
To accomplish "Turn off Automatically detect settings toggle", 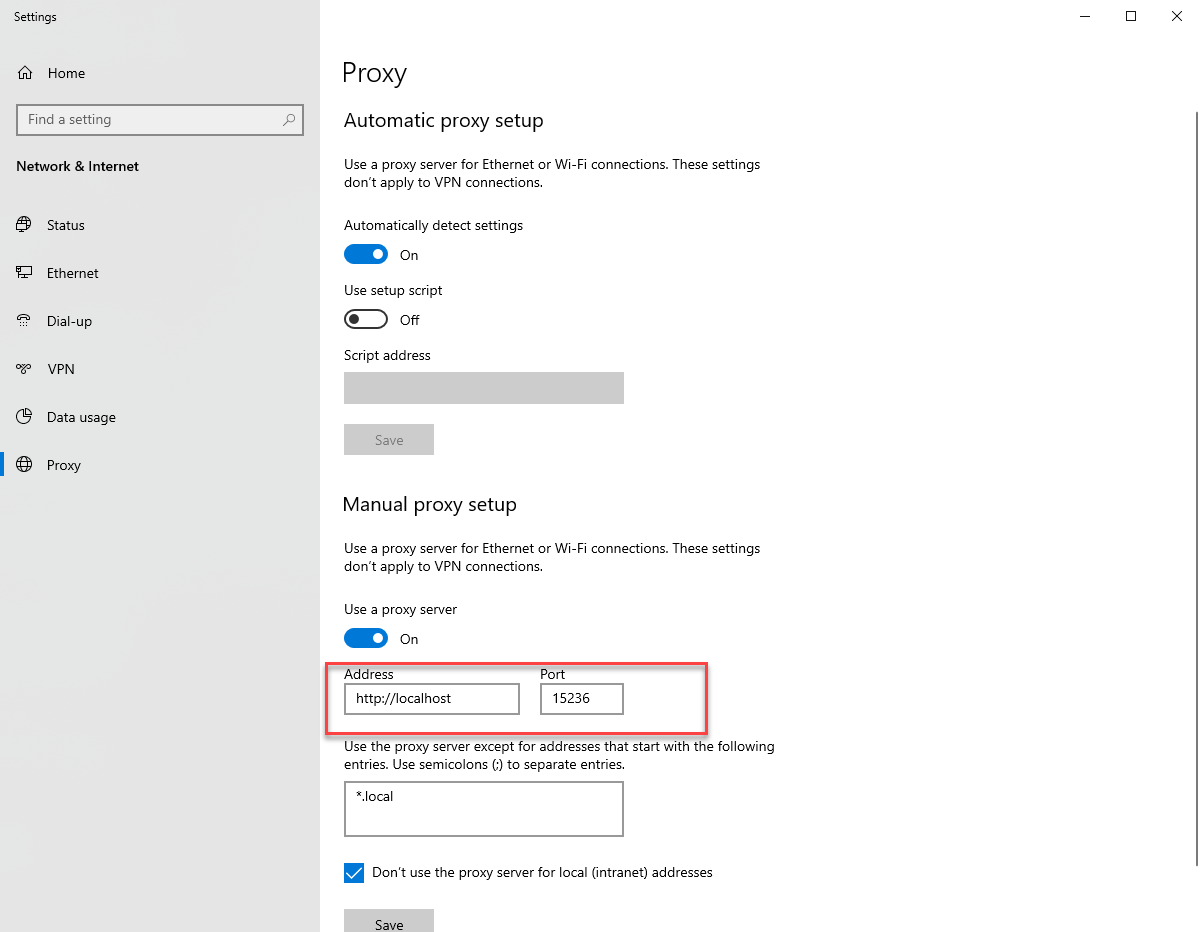I will 365,255.
